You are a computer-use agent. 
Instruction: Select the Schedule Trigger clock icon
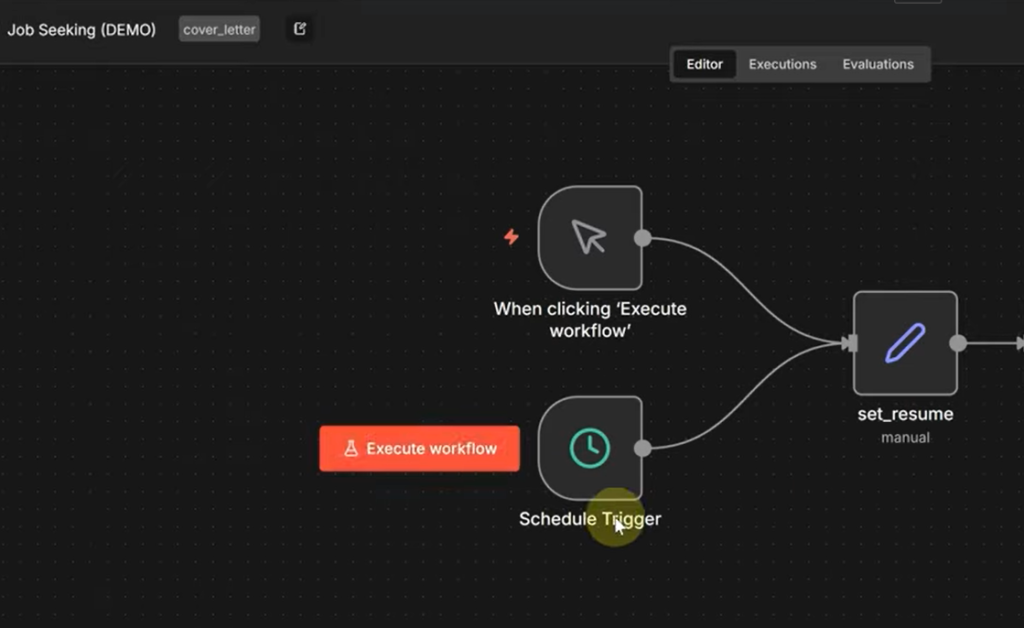click(589, 448)
